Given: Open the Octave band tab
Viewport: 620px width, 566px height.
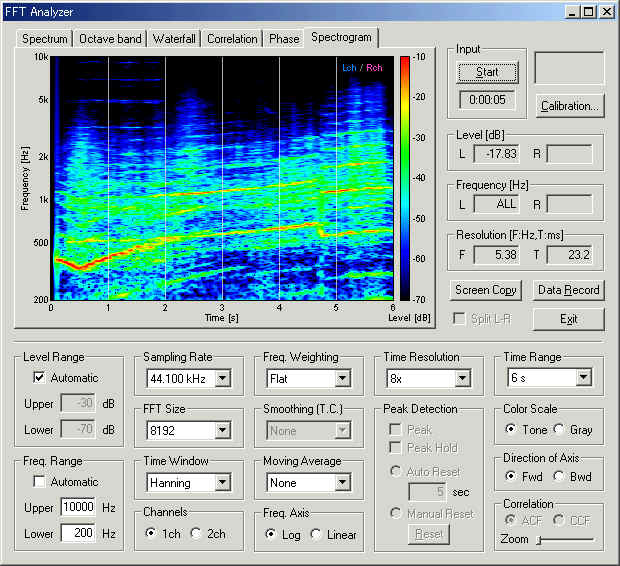Looking at the screenshot, I should tap(110, 39).
